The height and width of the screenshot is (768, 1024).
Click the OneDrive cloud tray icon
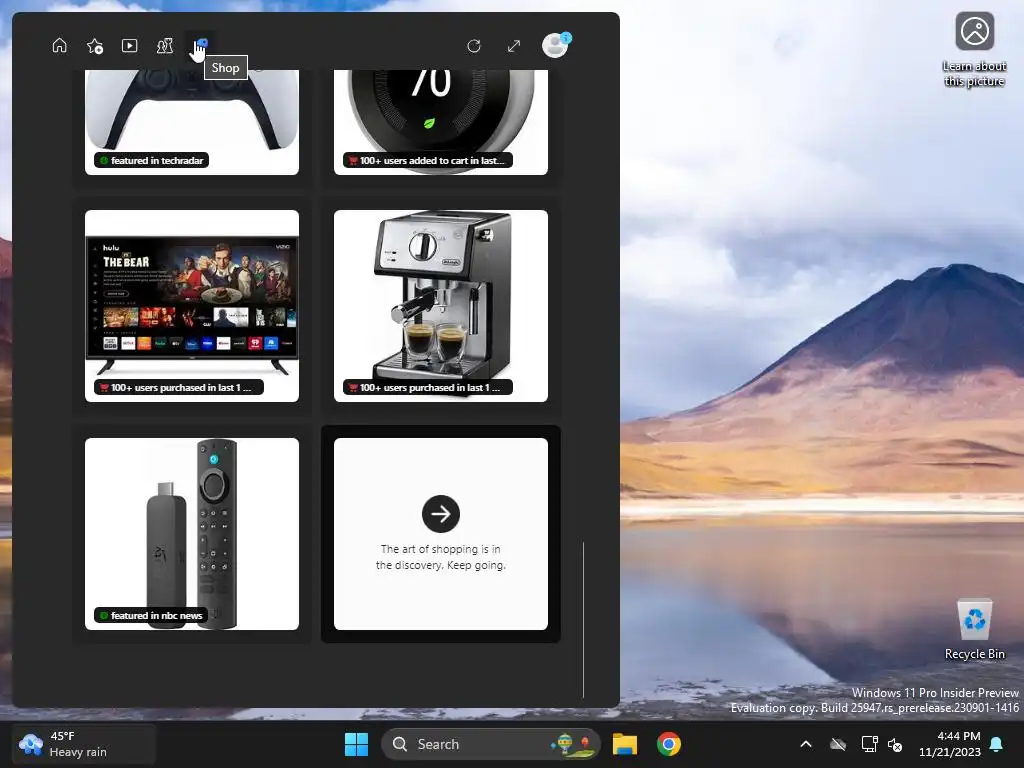[x=838, y=744]
